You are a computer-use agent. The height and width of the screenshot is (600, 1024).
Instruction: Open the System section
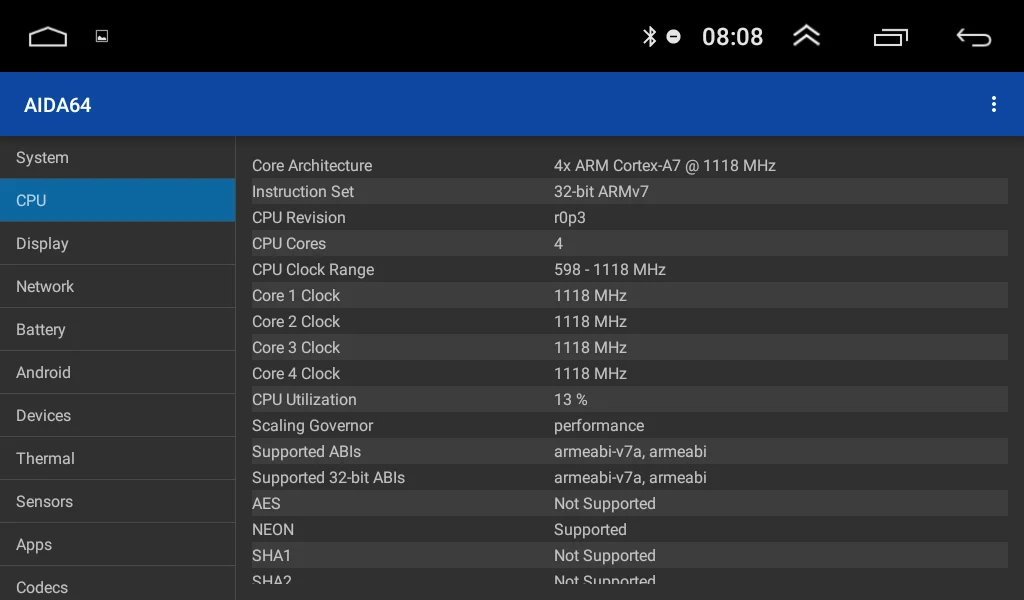click(x=118, y=158)
